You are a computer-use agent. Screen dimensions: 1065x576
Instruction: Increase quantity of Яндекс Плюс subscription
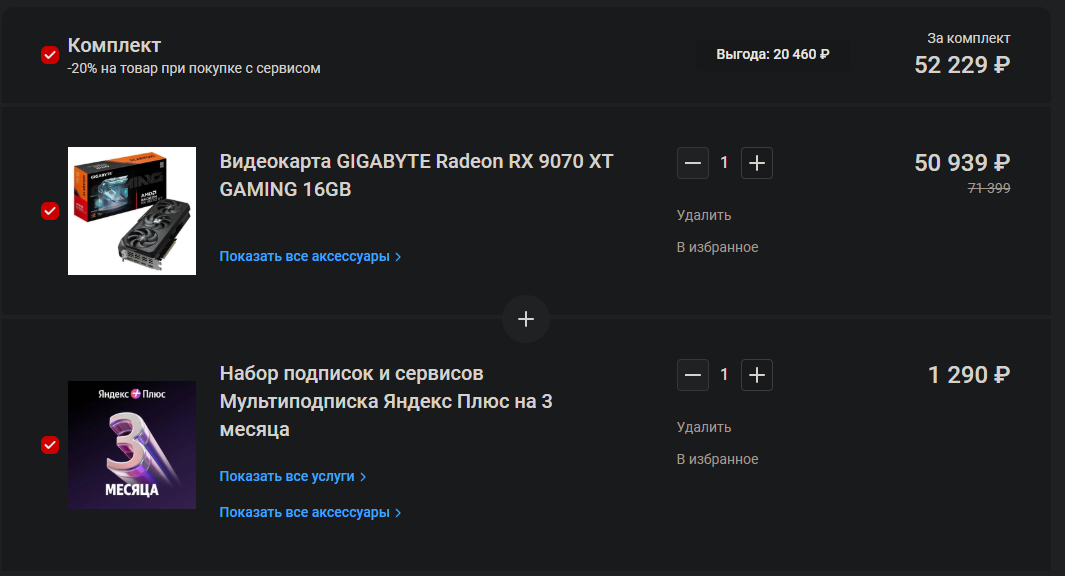[757, 375]
